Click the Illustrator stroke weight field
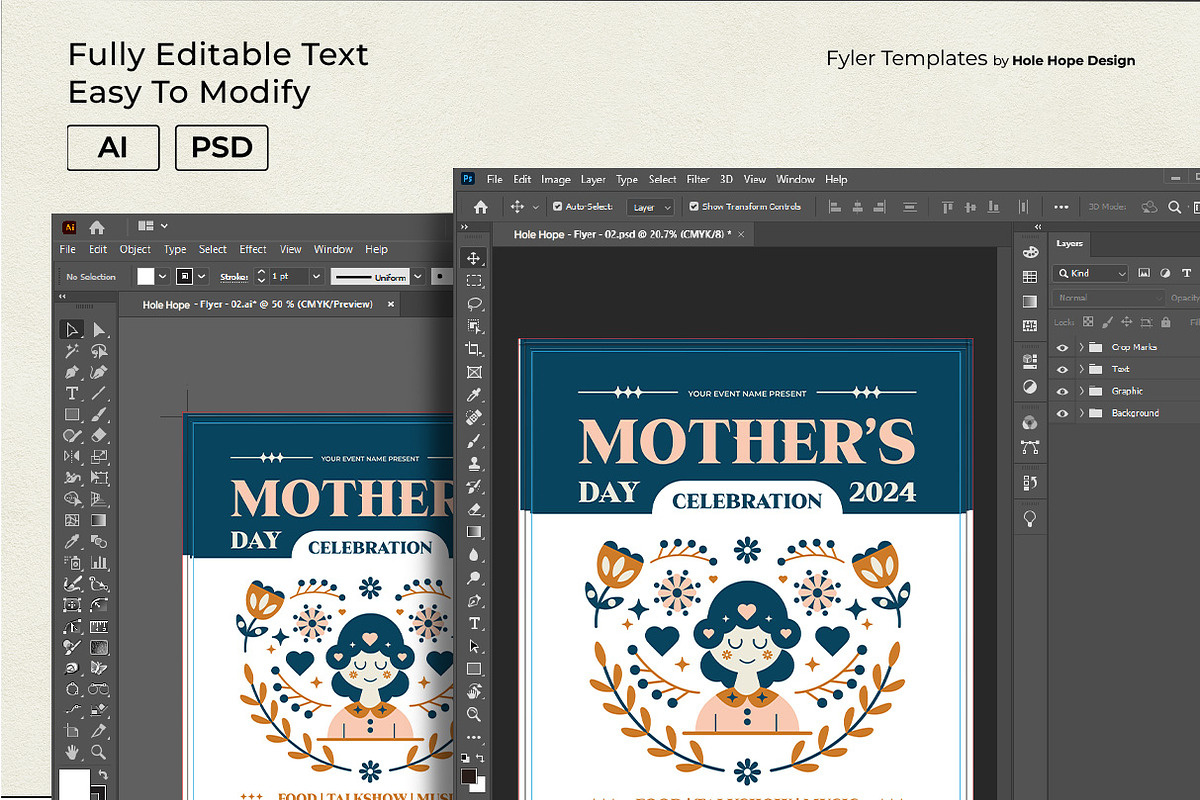The width and height of the screenshot is (1200, 800). pos(289,276)
